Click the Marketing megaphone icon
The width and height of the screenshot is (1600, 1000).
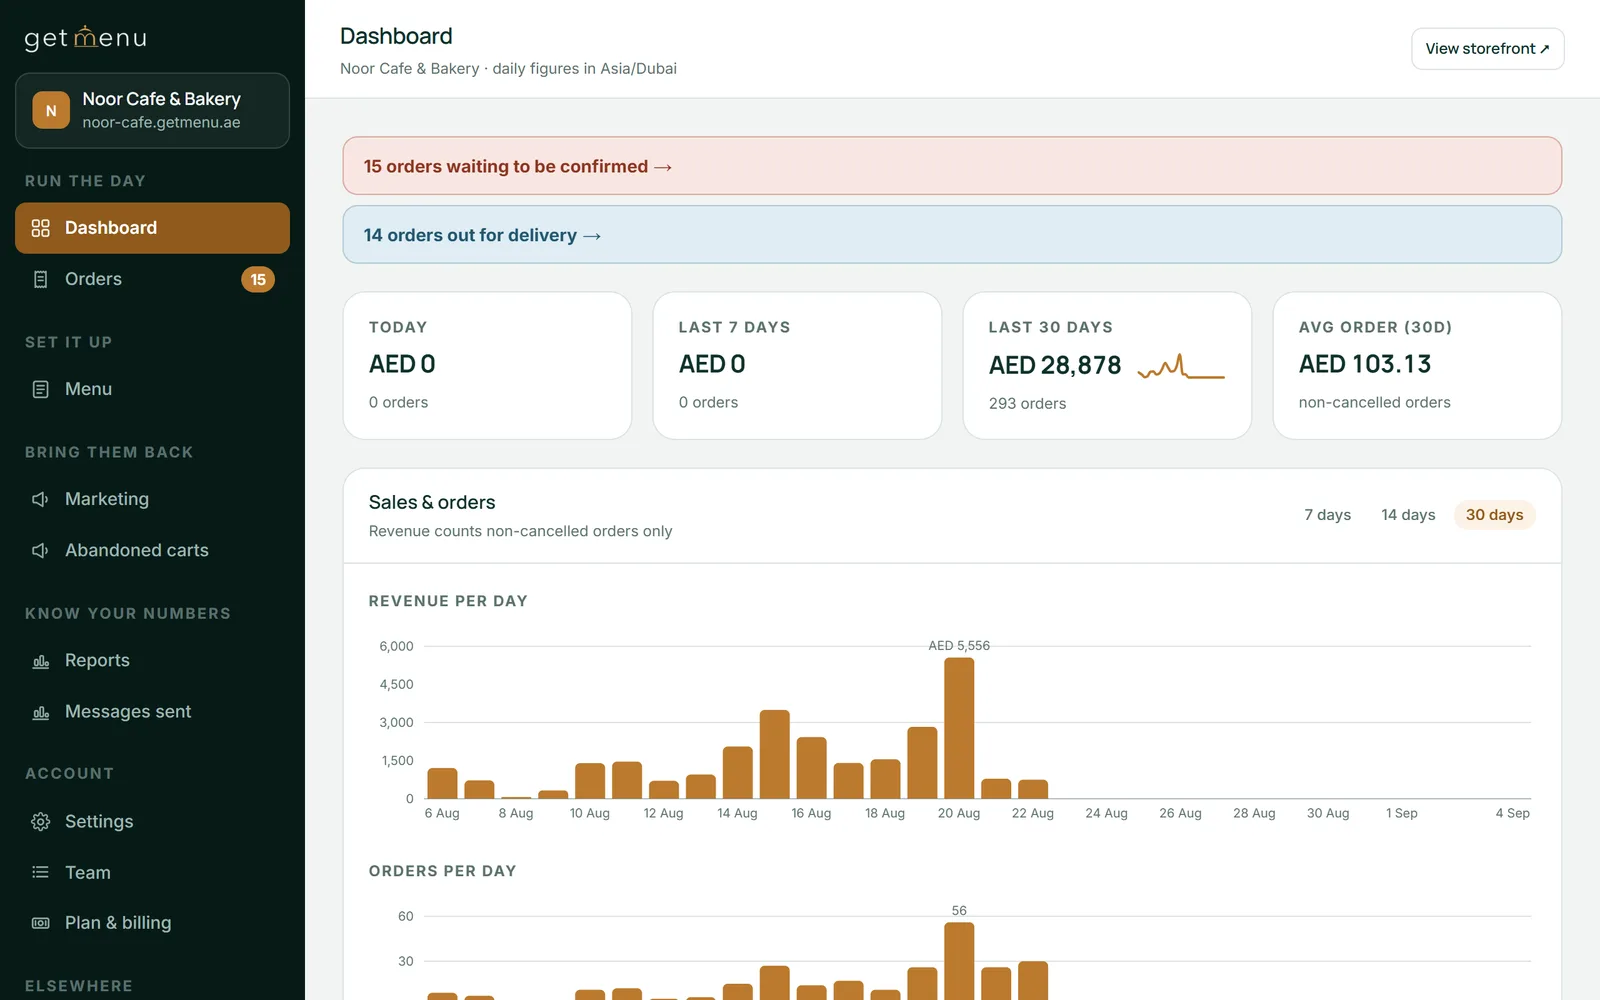click(40, 499)
